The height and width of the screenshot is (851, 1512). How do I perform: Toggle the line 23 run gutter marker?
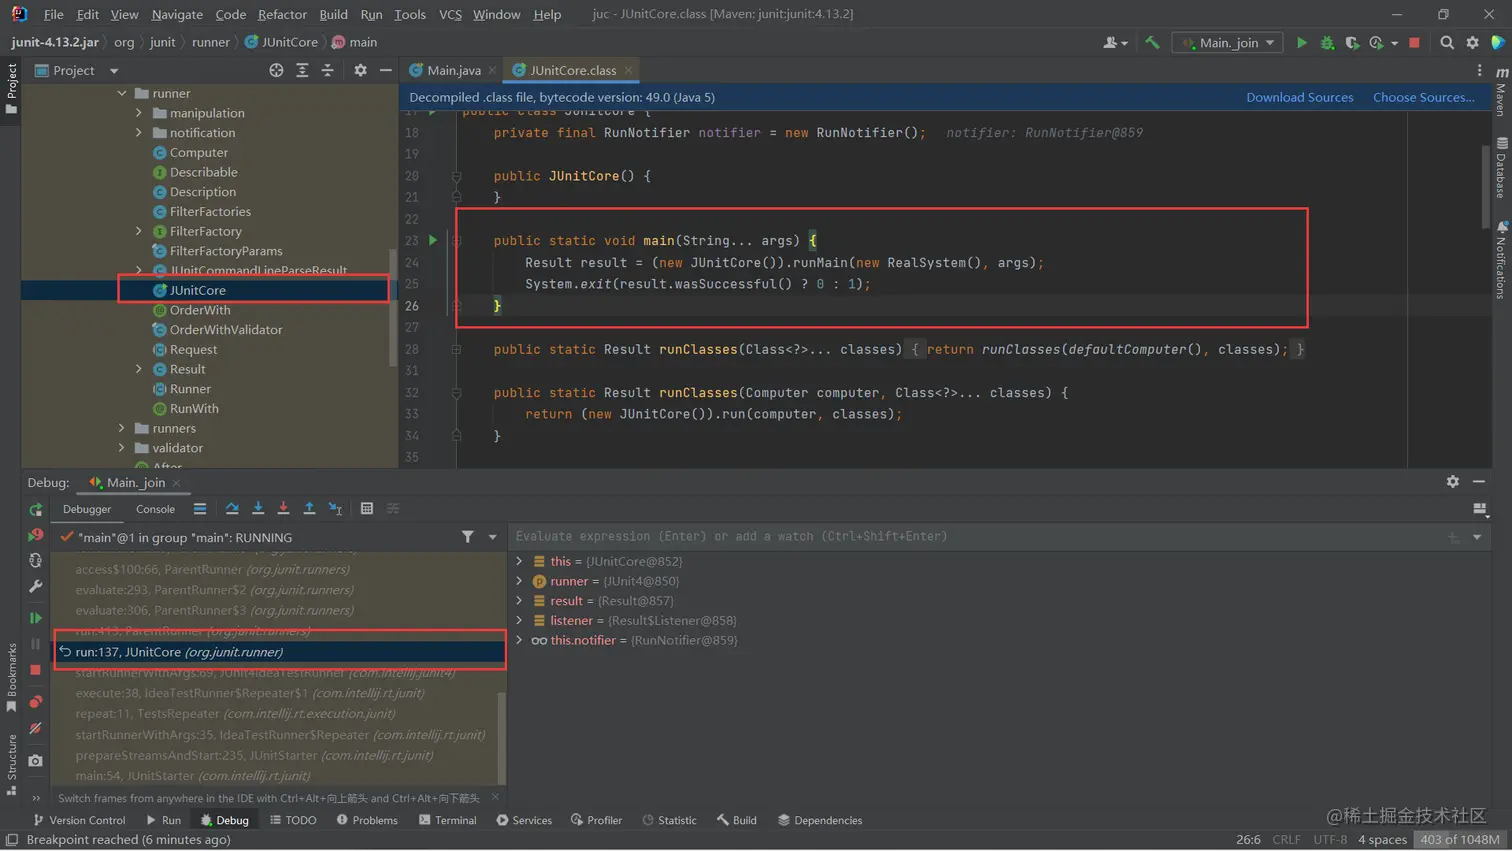pos(433,240)
